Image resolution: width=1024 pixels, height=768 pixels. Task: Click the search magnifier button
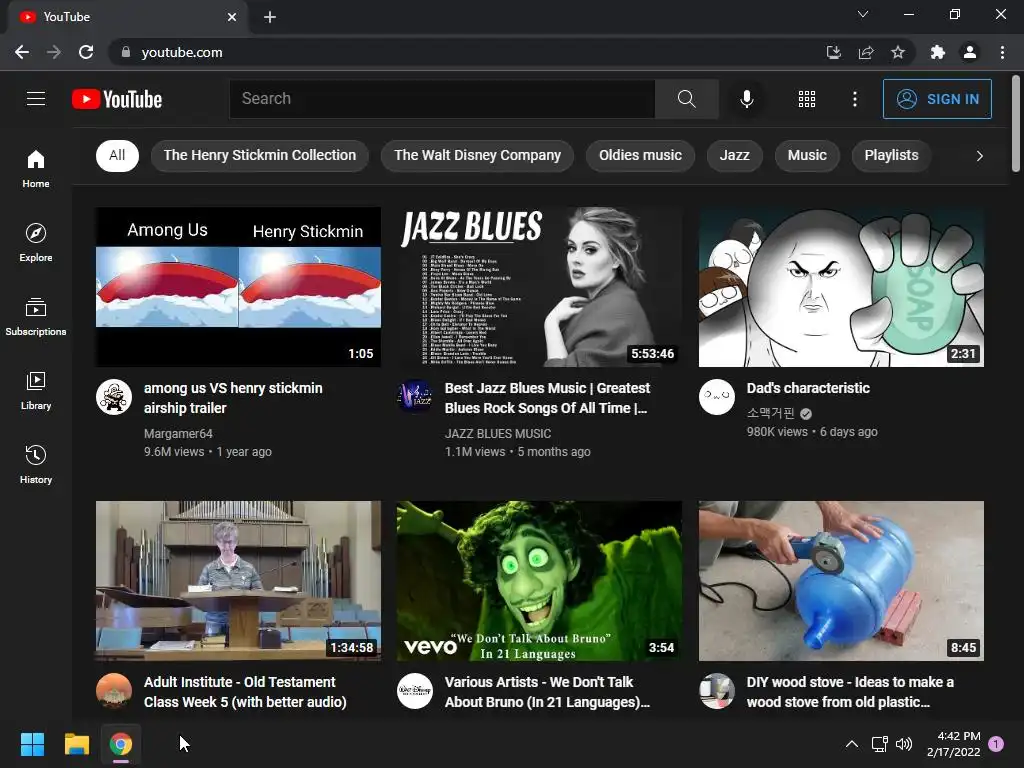(686, 99)
